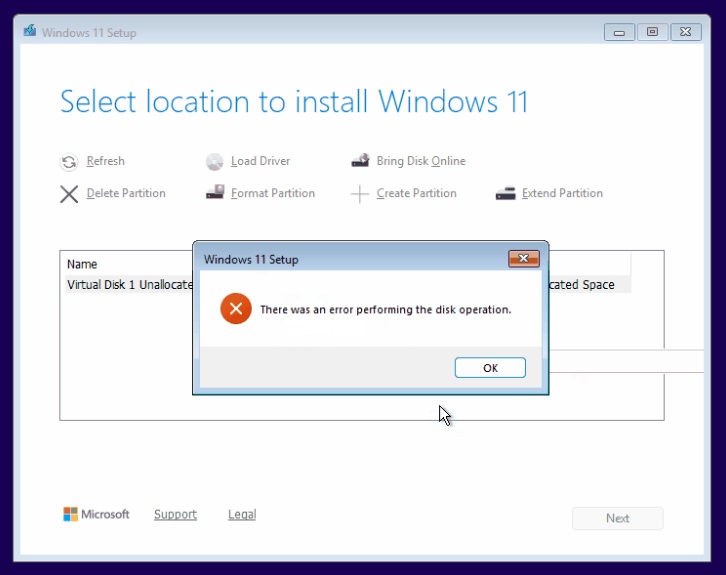
Task: Click the Format Partition drive icon
Action: (x=215, y=192)
